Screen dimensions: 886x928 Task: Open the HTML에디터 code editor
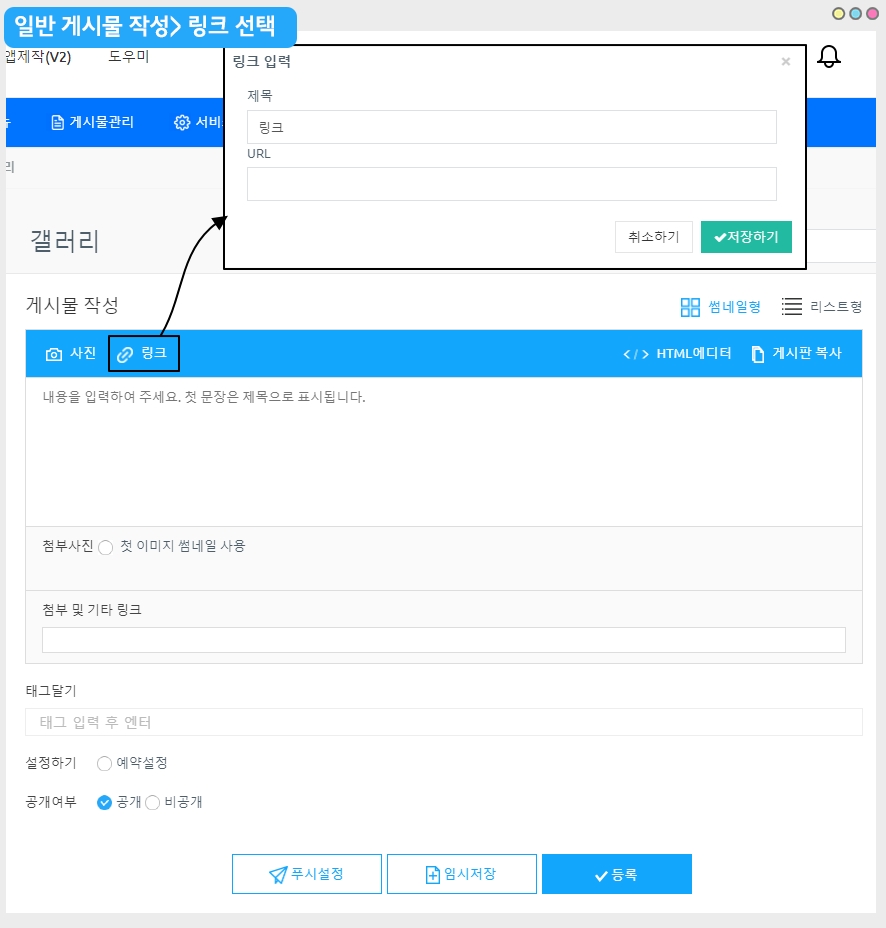pyautogui.click(x=677, y=353)
